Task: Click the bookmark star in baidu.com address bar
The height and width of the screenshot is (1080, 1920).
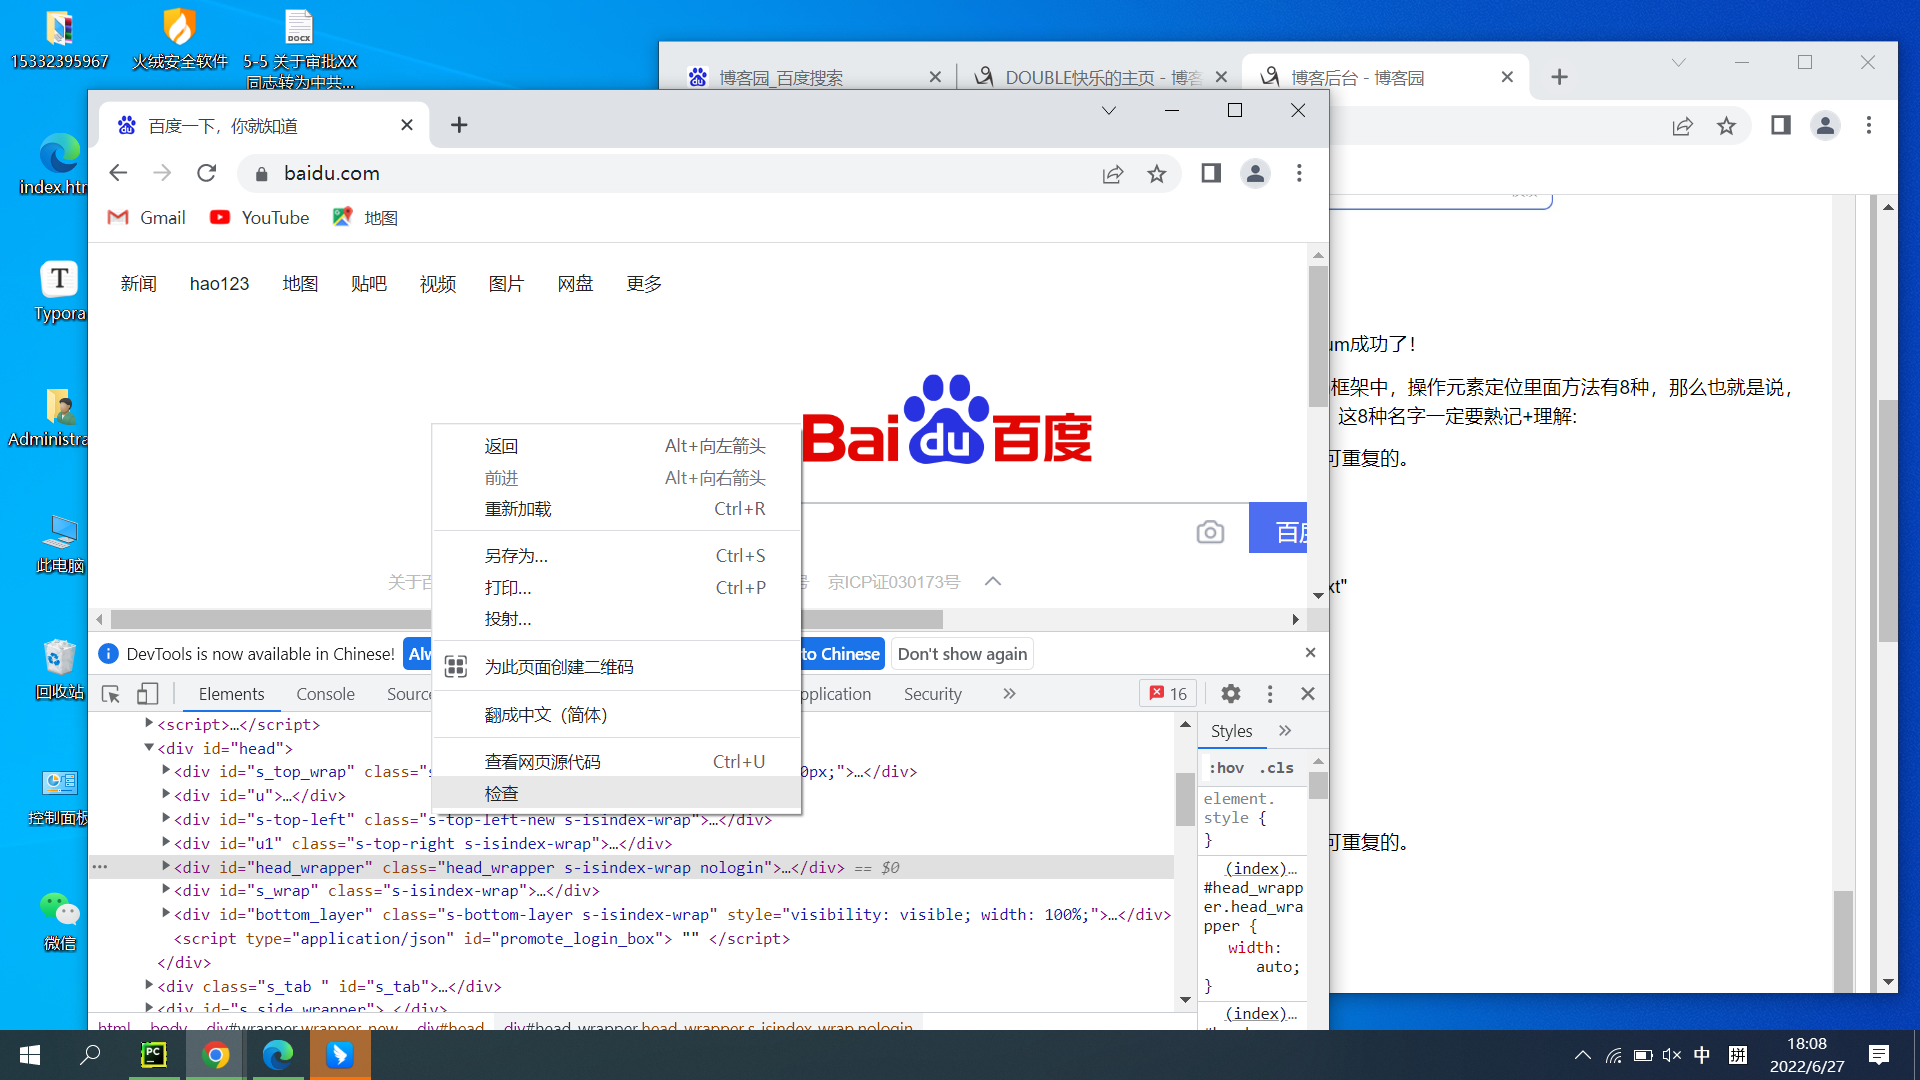Action: pyautogui.click(x=1157, y=174)
